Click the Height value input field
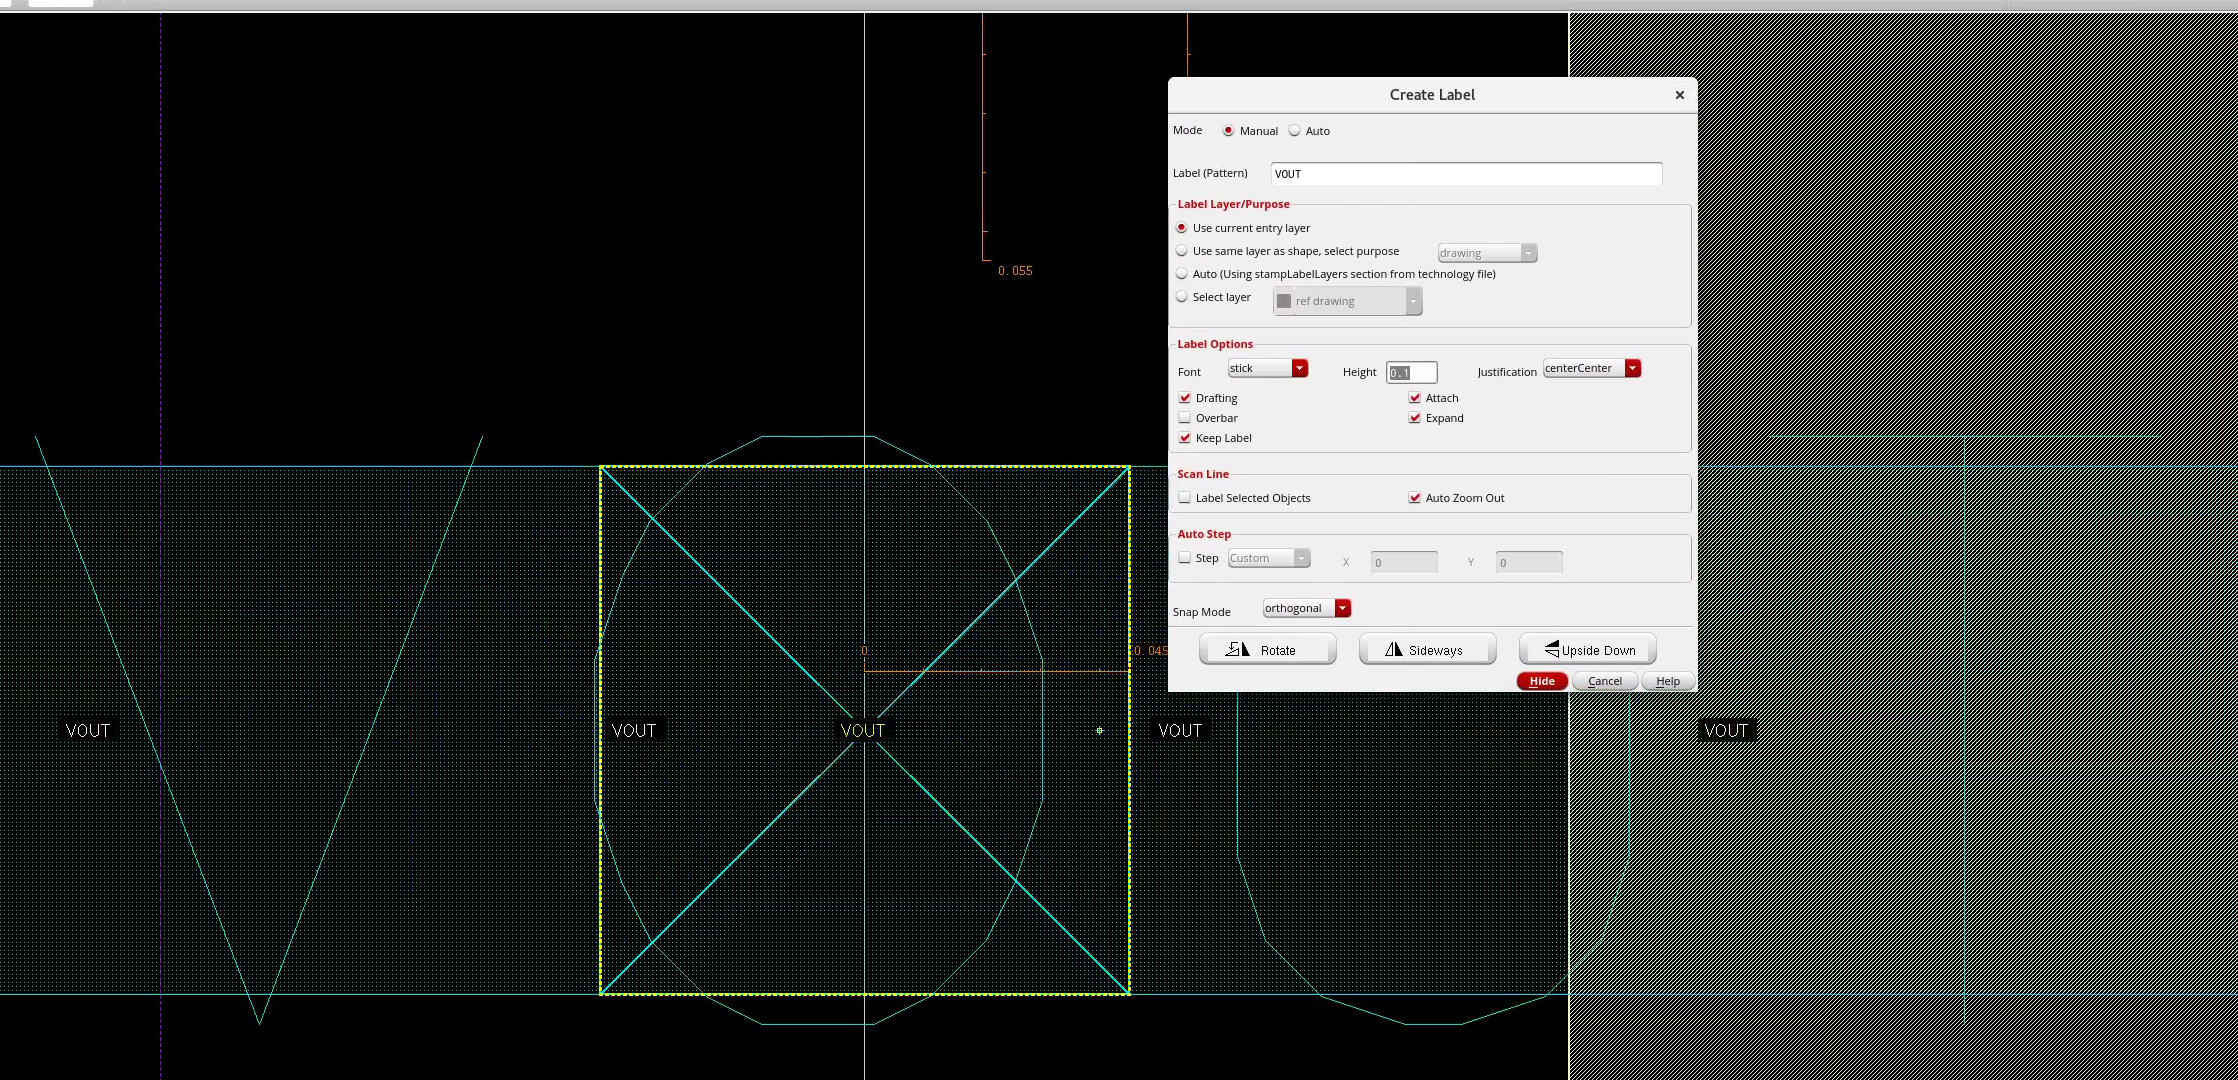2238x1080 pixels. 1411,373
